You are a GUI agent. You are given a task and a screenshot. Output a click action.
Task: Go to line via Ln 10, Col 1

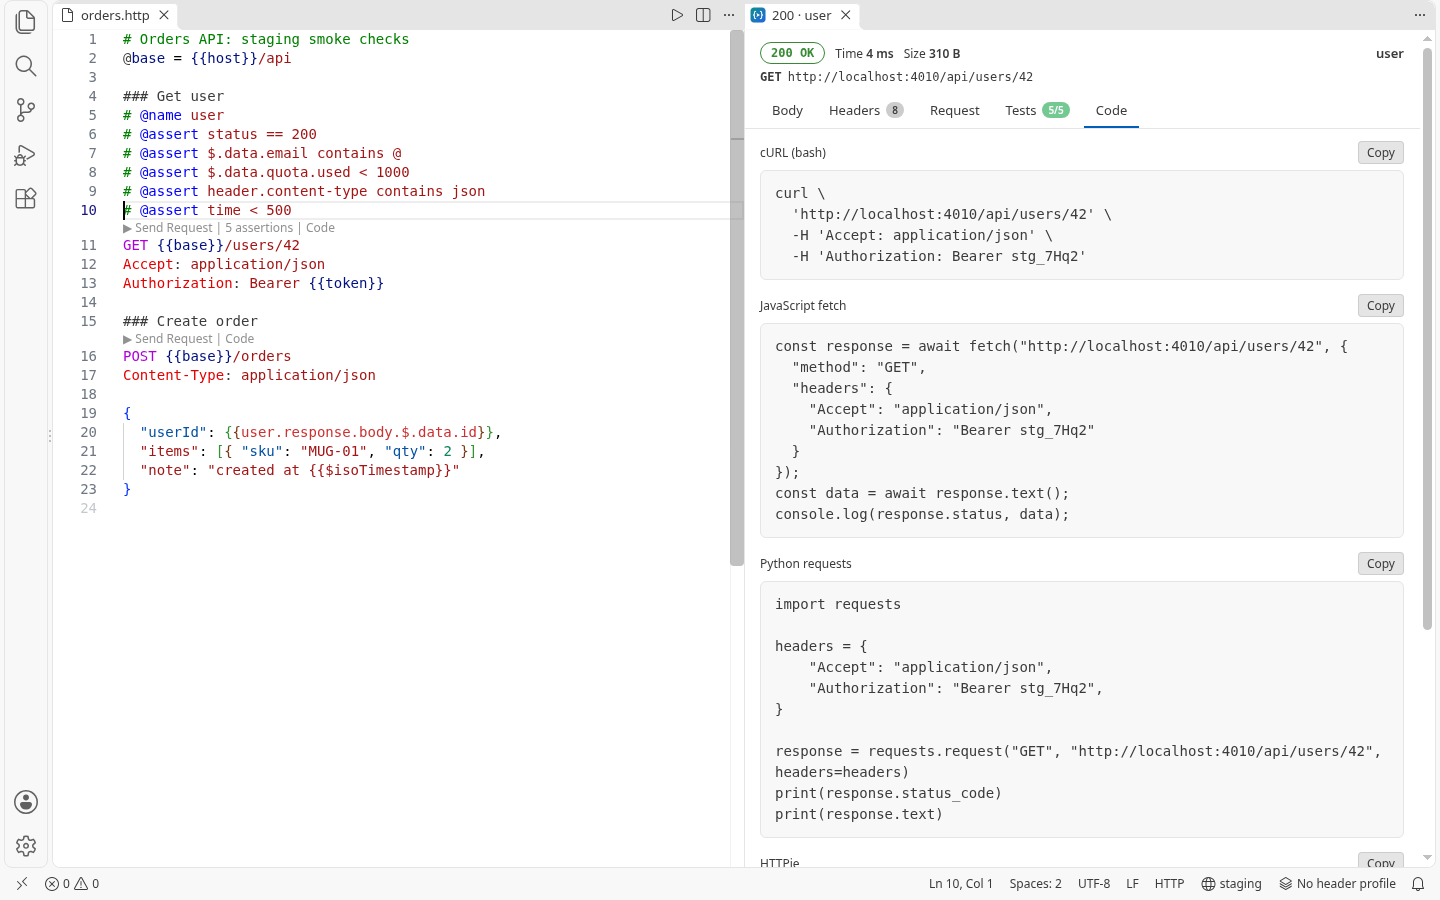click(x=960, y=884)
